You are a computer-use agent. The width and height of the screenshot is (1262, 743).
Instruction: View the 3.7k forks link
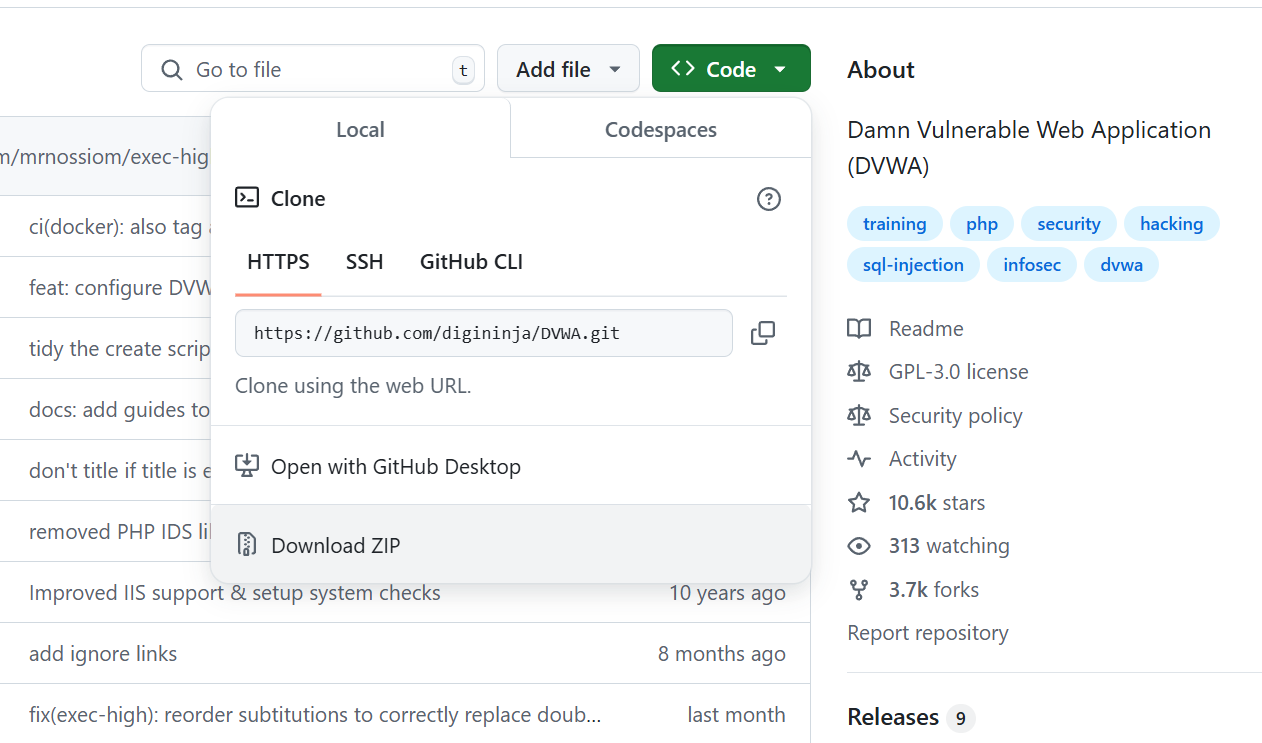(934, 590)
